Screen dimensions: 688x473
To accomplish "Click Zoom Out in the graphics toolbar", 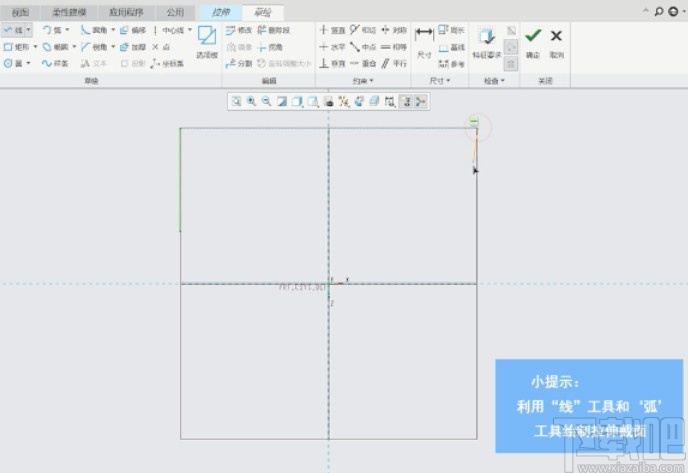I will (x=266, y=102).
